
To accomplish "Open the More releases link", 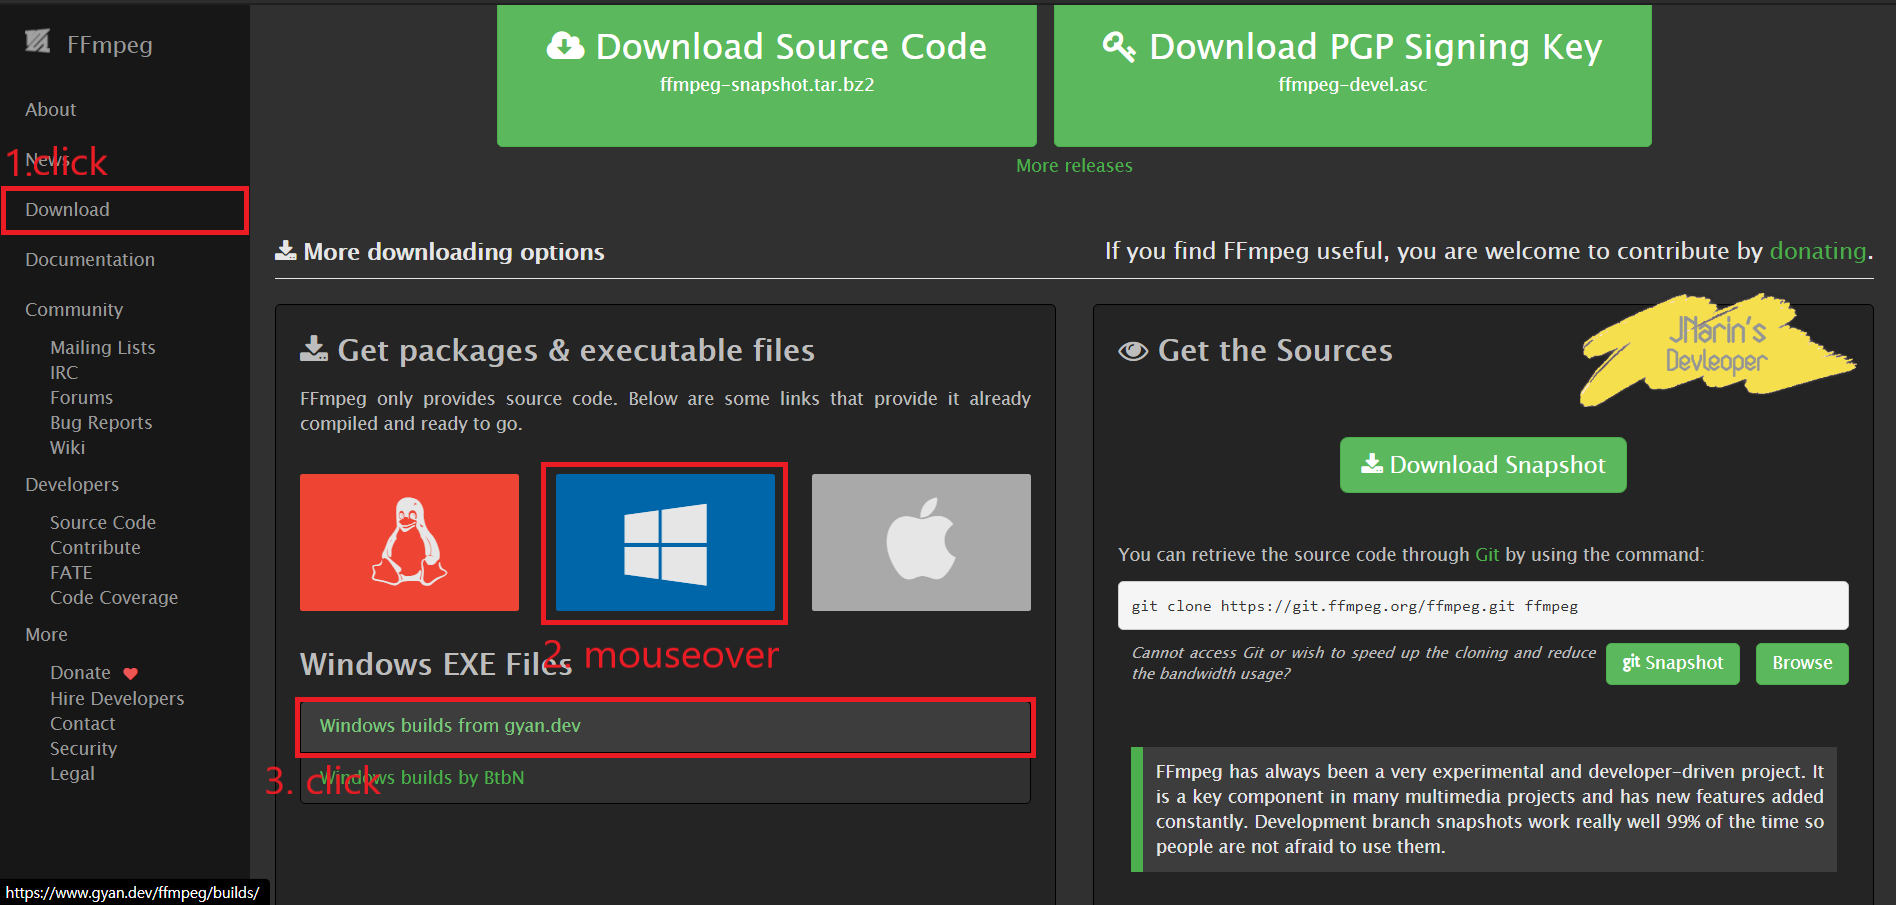I will [1074, 166].
